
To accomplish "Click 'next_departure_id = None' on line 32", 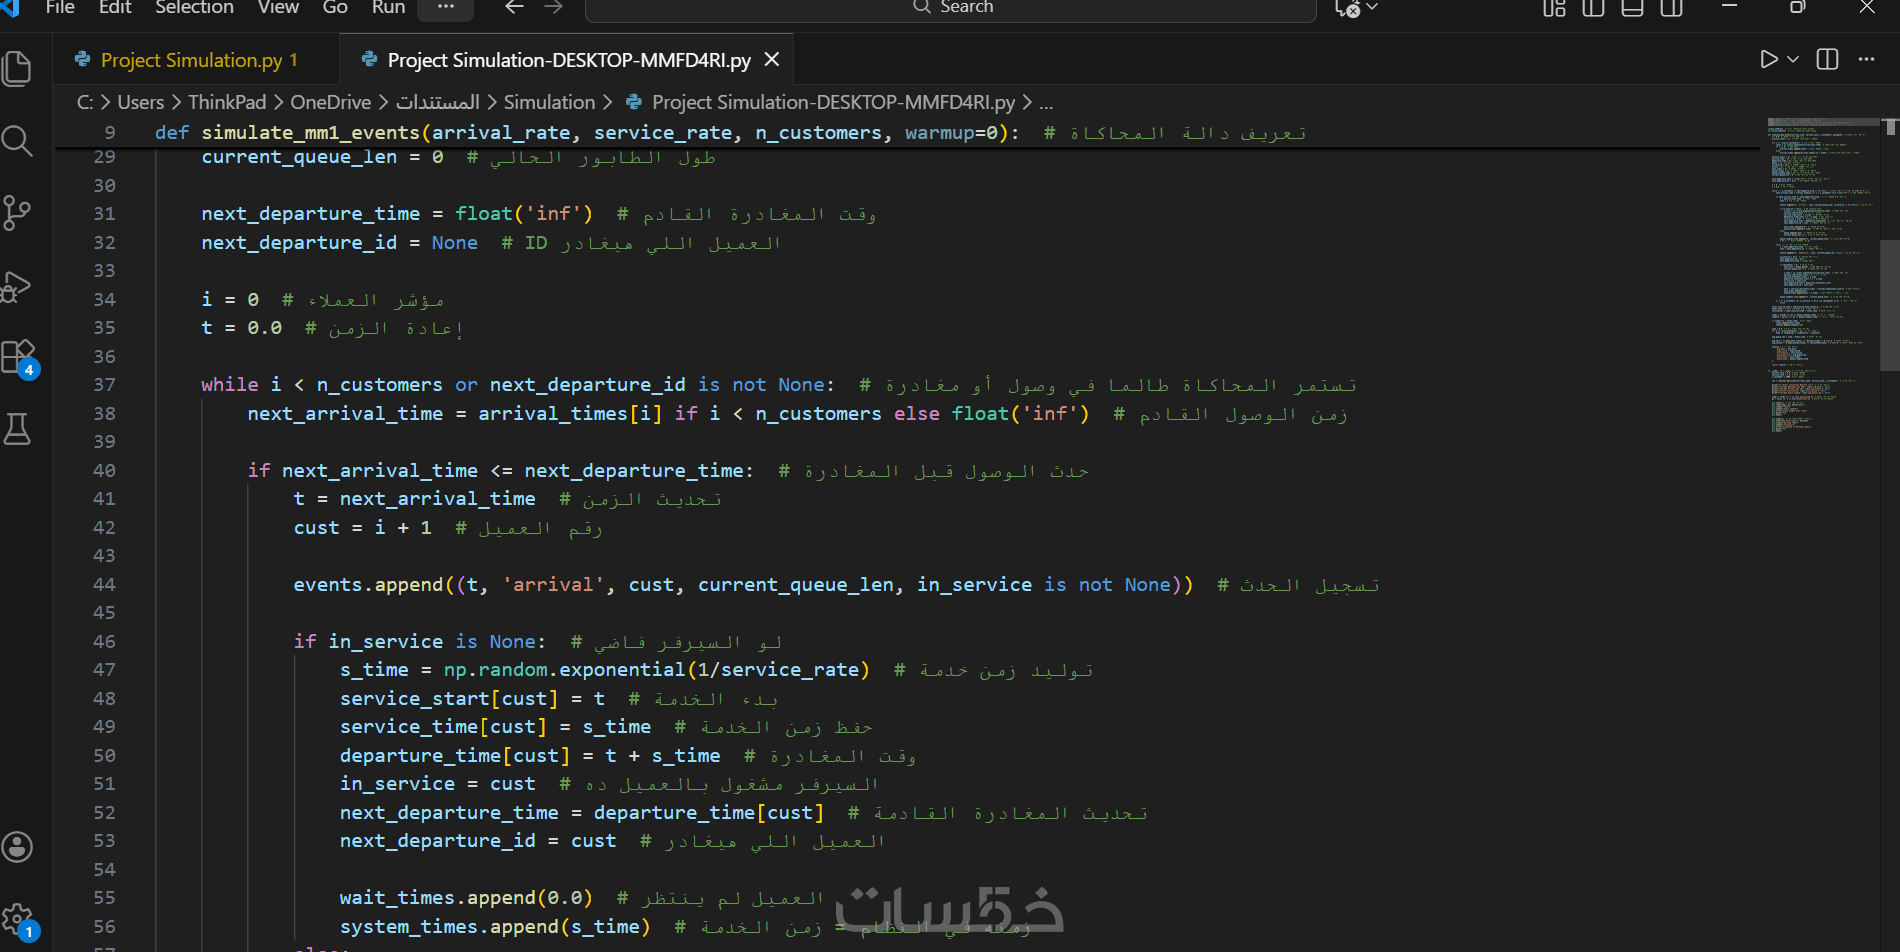I will [x=339, y=243].
